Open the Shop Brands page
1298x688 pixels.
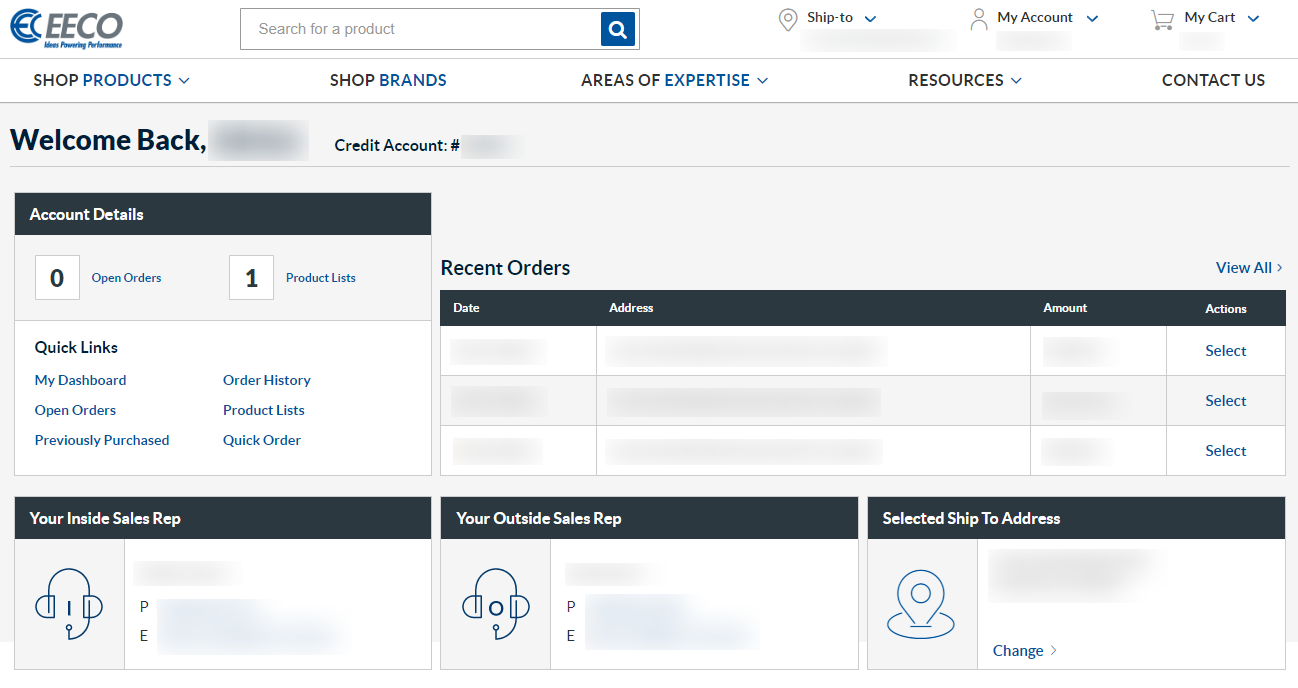388,80
